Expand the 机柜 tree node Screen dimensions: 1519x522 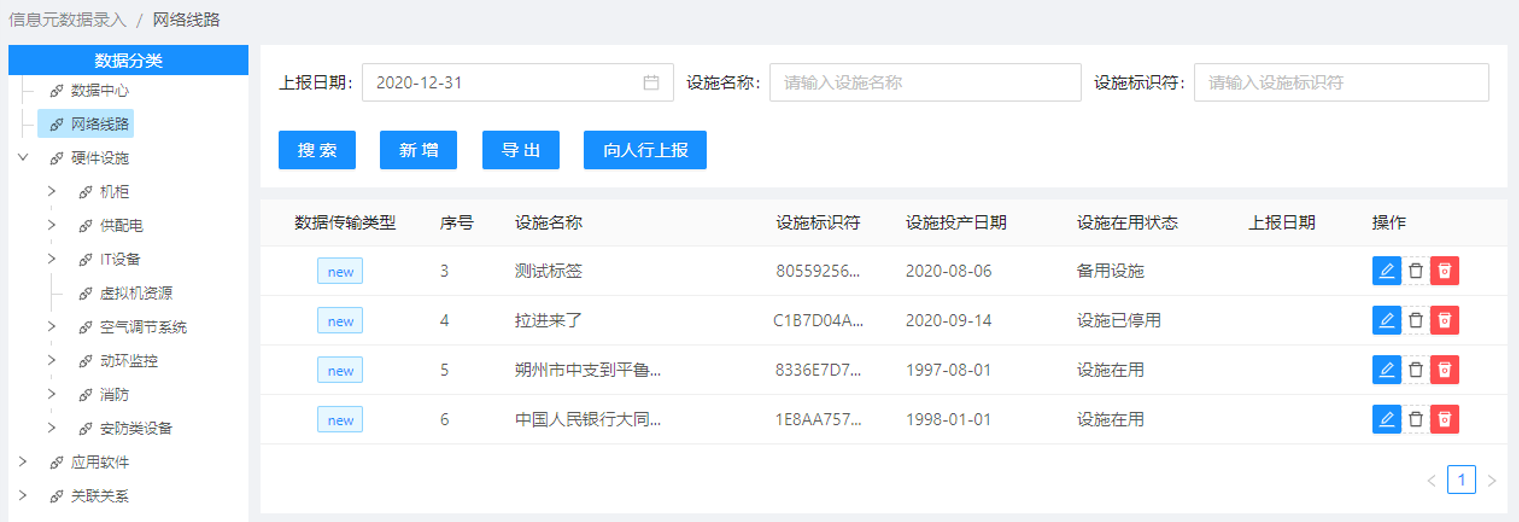click(52, 192)
